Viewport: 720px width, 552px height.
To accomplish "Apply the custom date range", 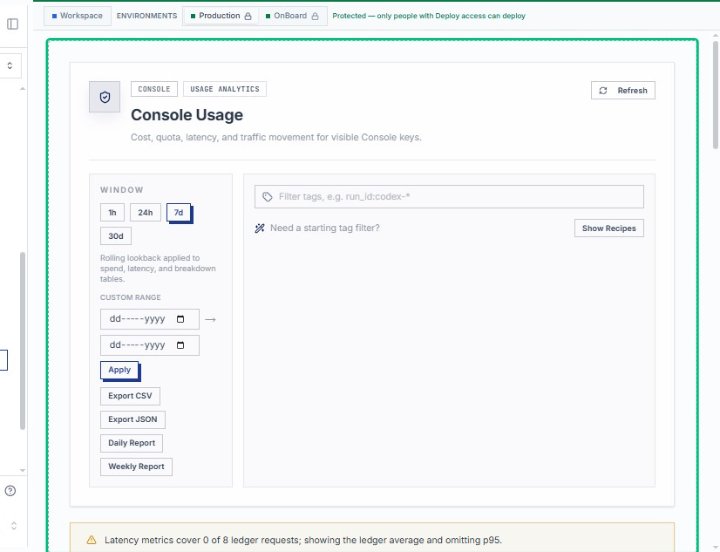I will (119, 370).
